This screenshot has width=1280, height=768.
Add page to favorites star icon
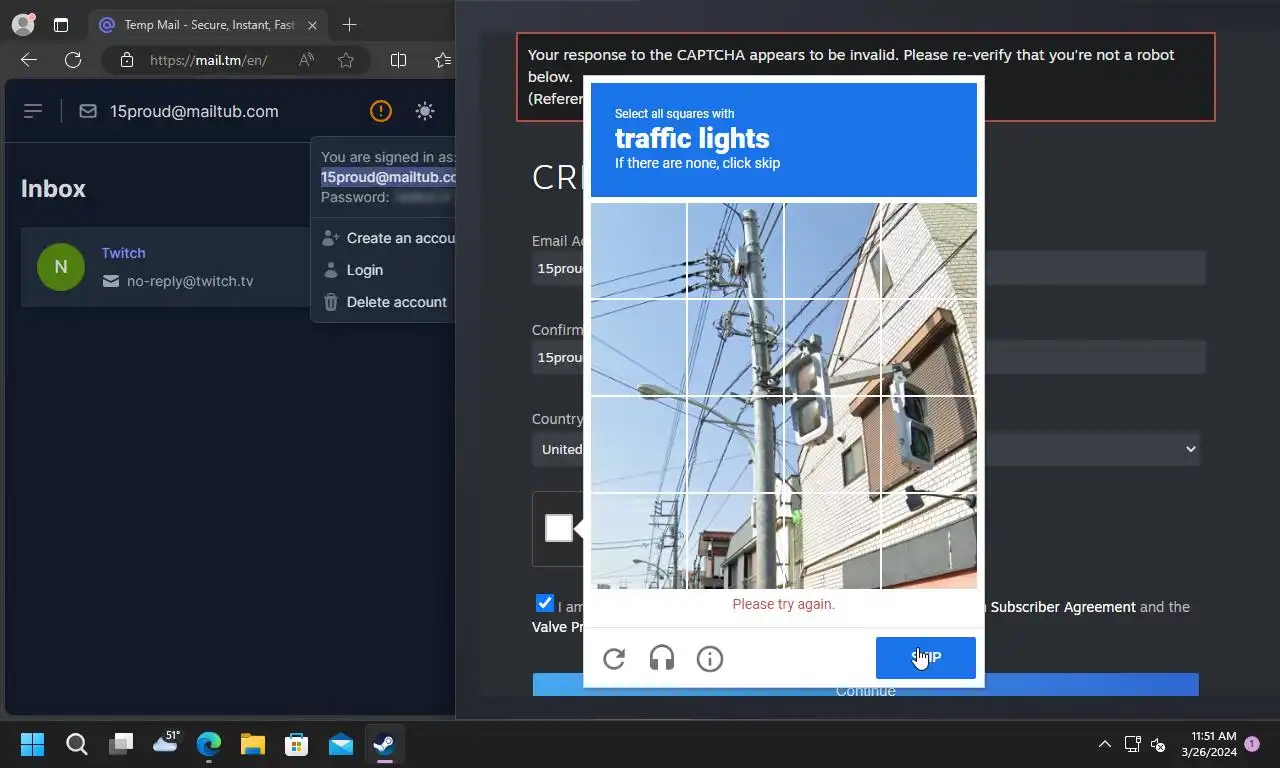pyautogui.click(x=346, y=60)
